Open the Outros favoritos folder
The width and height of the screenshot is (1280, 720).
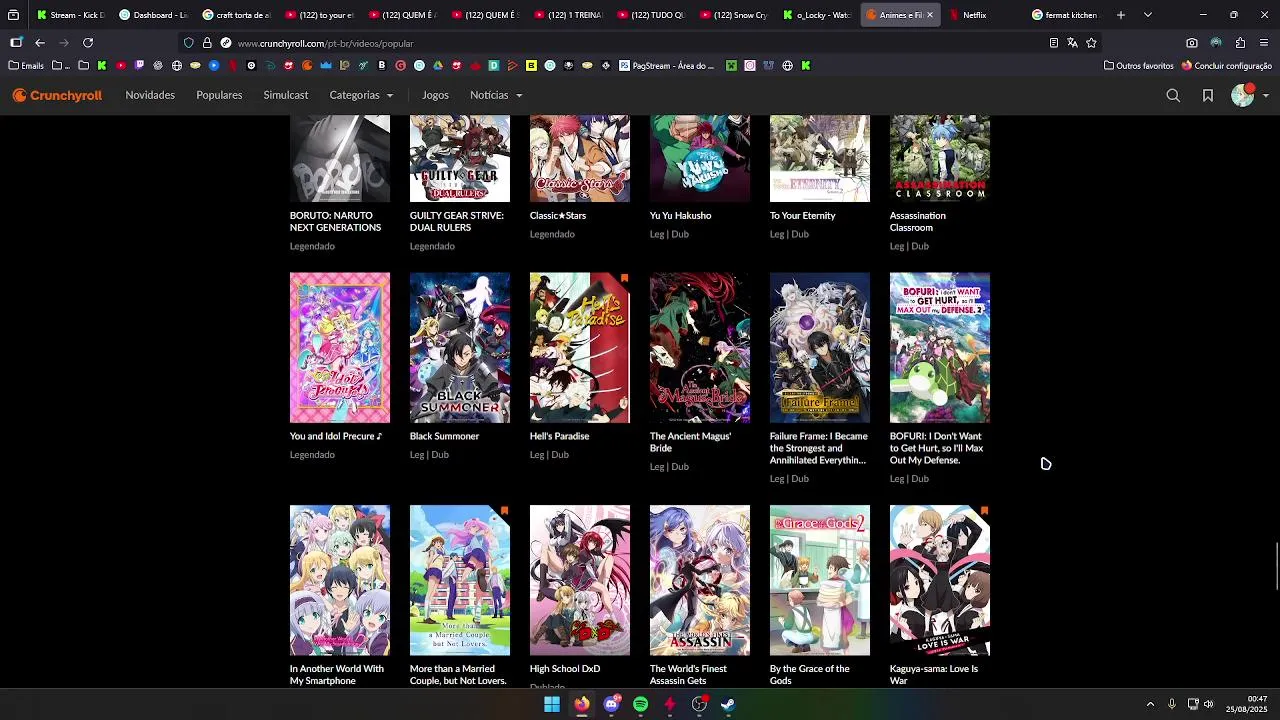(1138, 66)
